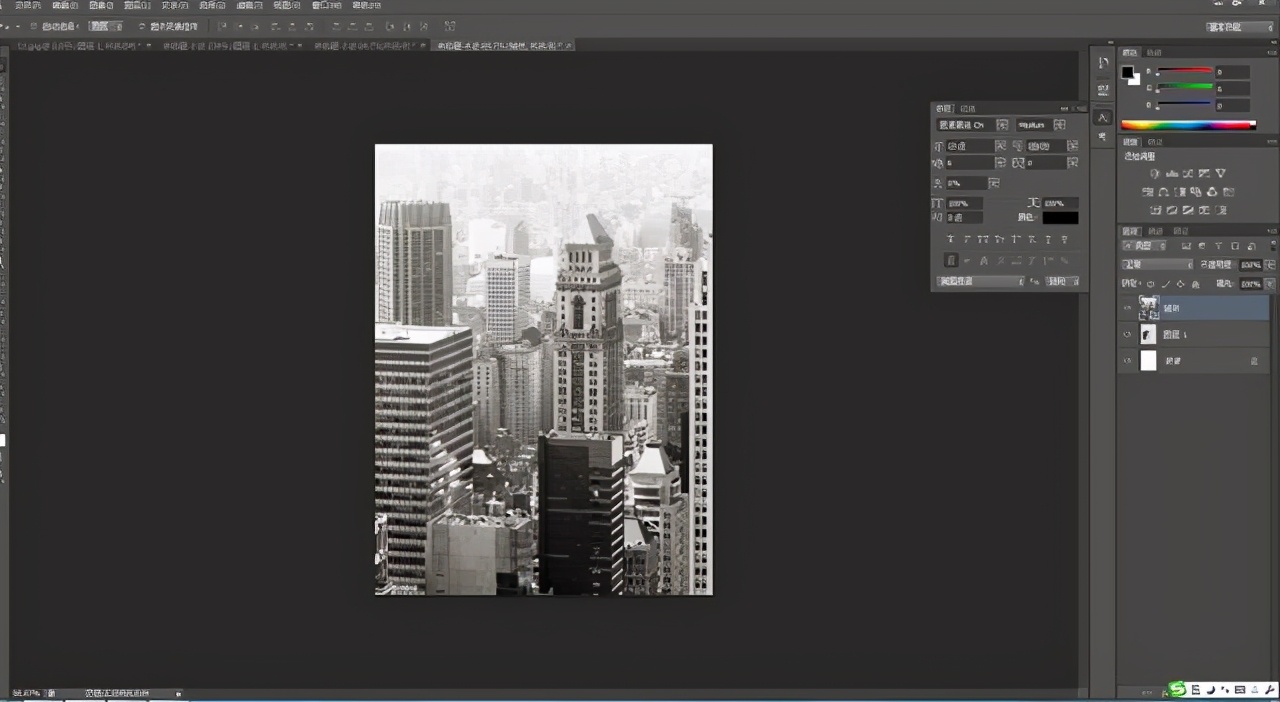Switch to the Styles tab beside Adjustments

(1154, 142)
